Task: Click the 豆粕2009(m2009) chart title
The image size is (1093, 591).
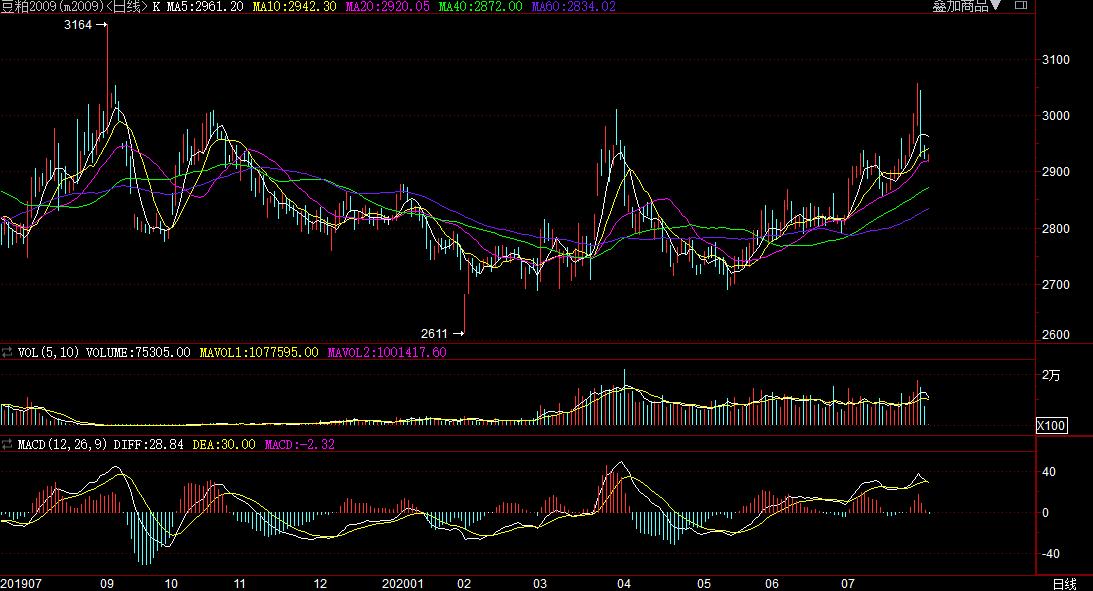Action: [52, 6]
